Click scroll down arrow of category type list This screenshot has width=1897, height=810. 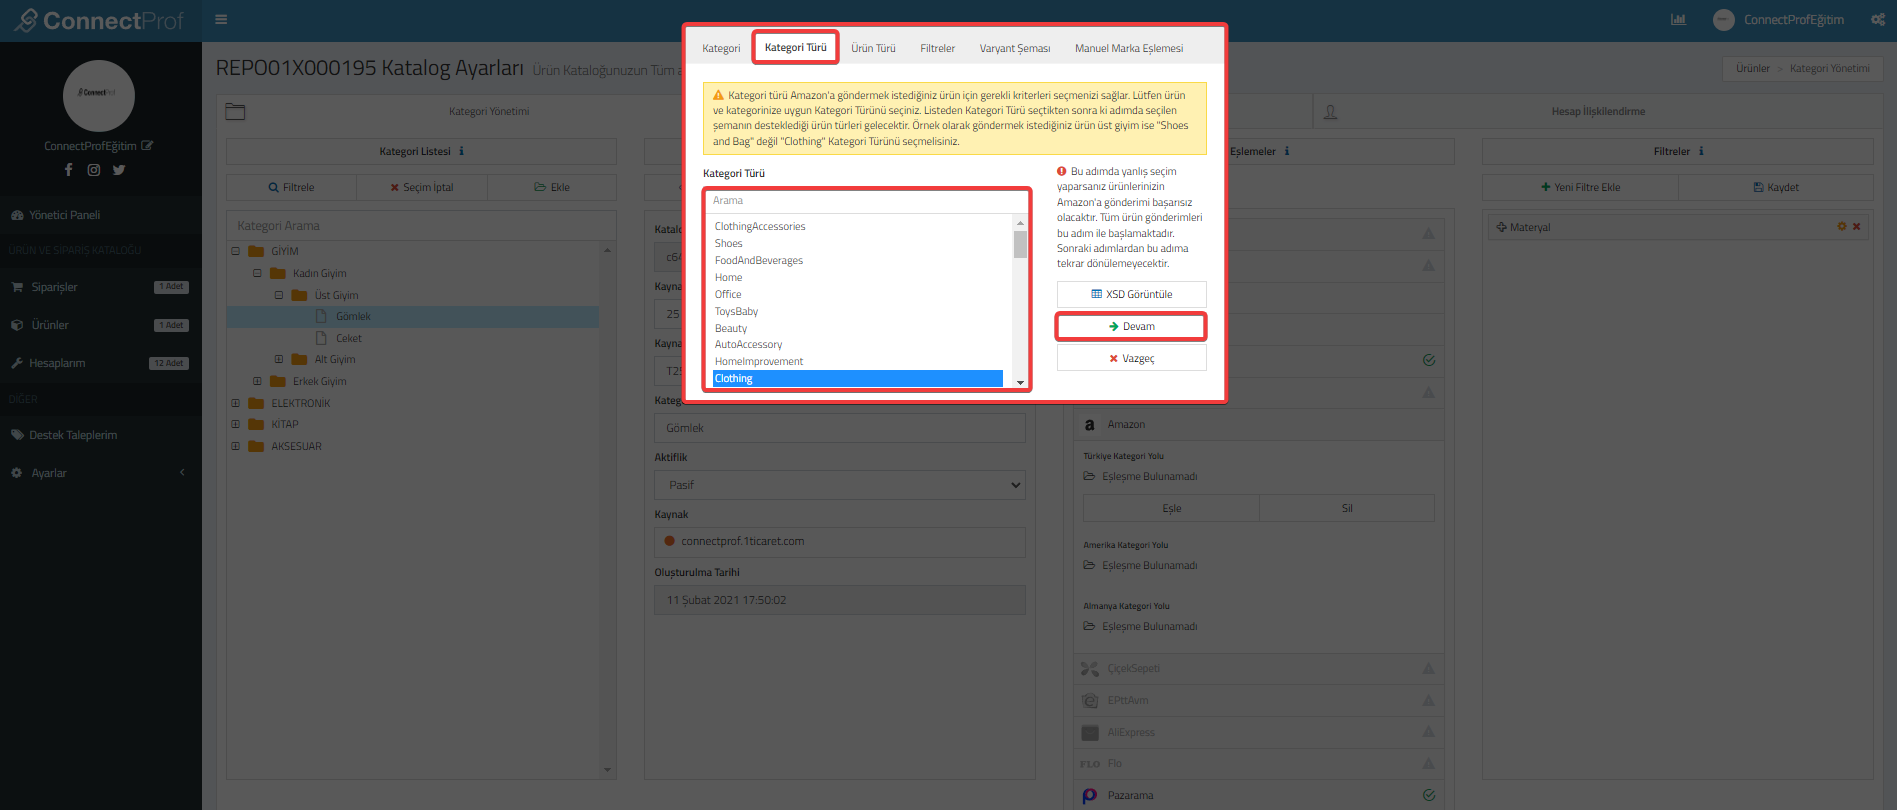tap(1020, 382)
